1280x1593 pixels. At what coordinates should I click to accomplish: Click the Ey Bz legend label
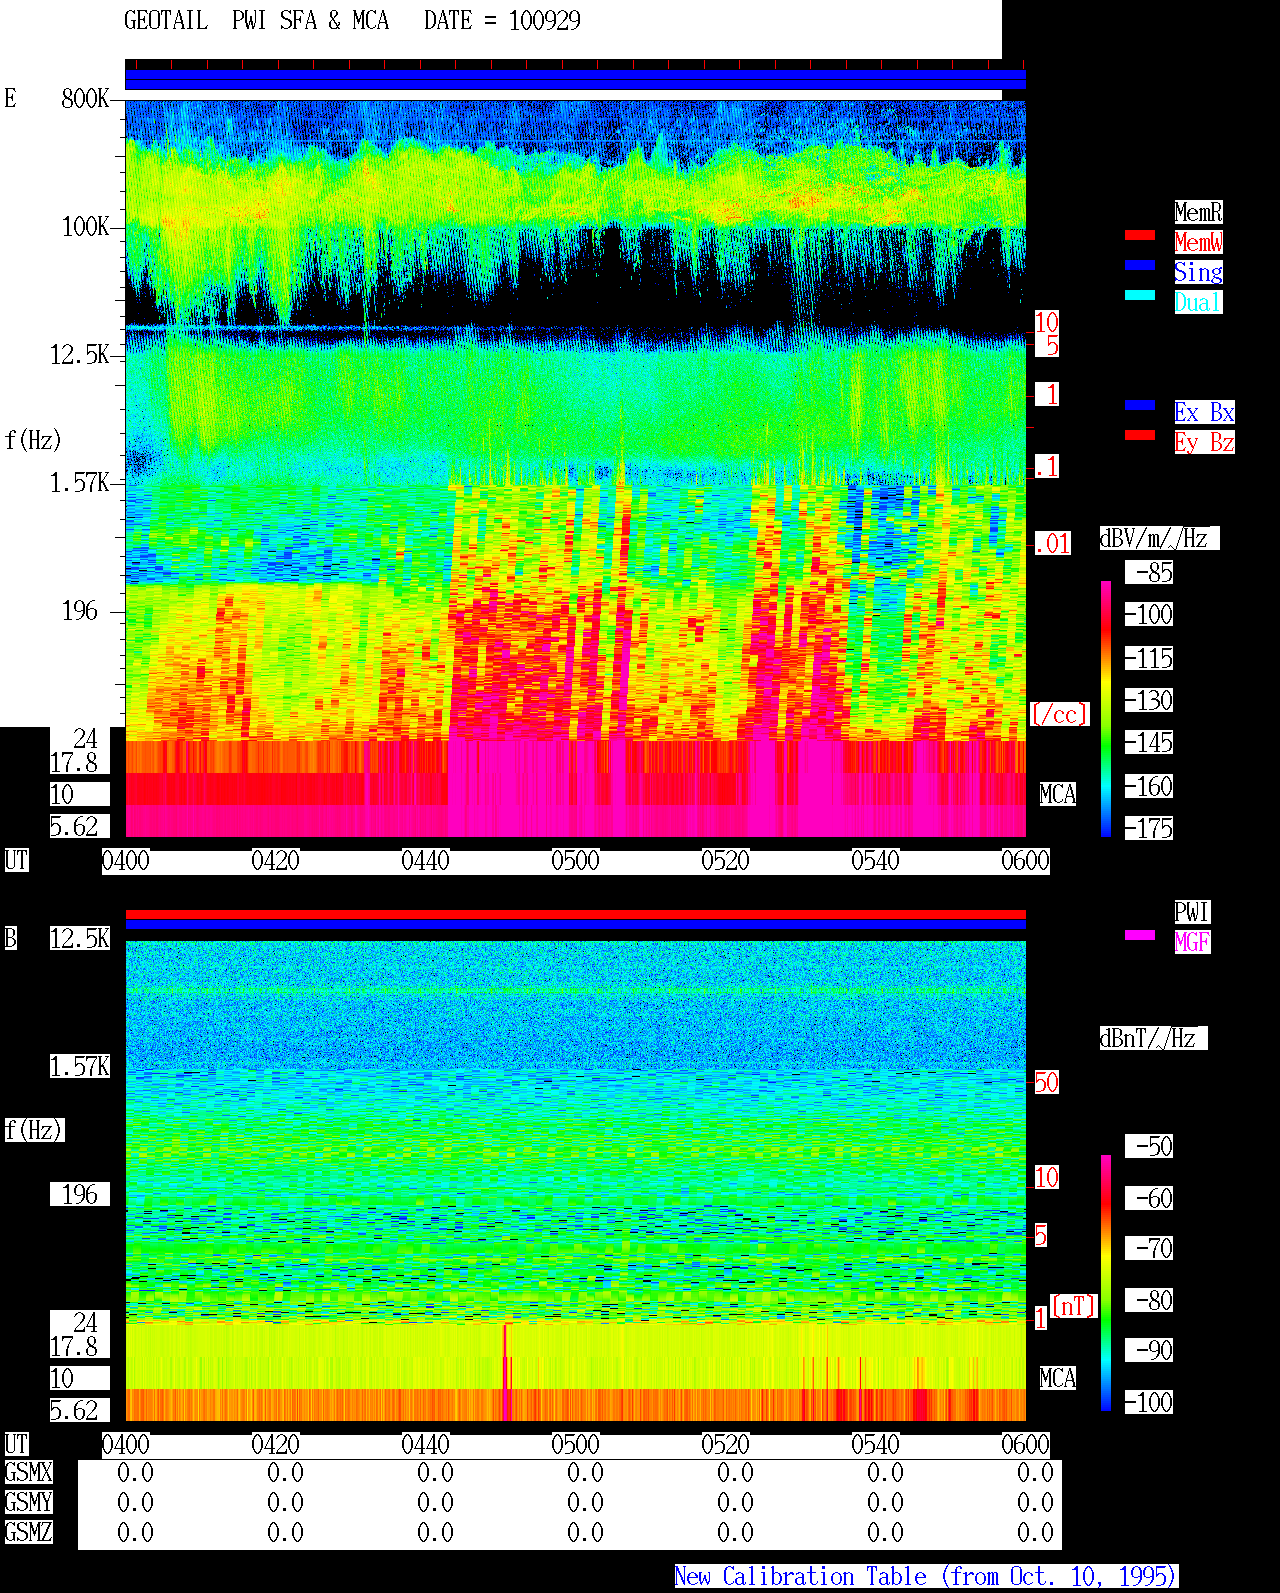point(1204,442)
